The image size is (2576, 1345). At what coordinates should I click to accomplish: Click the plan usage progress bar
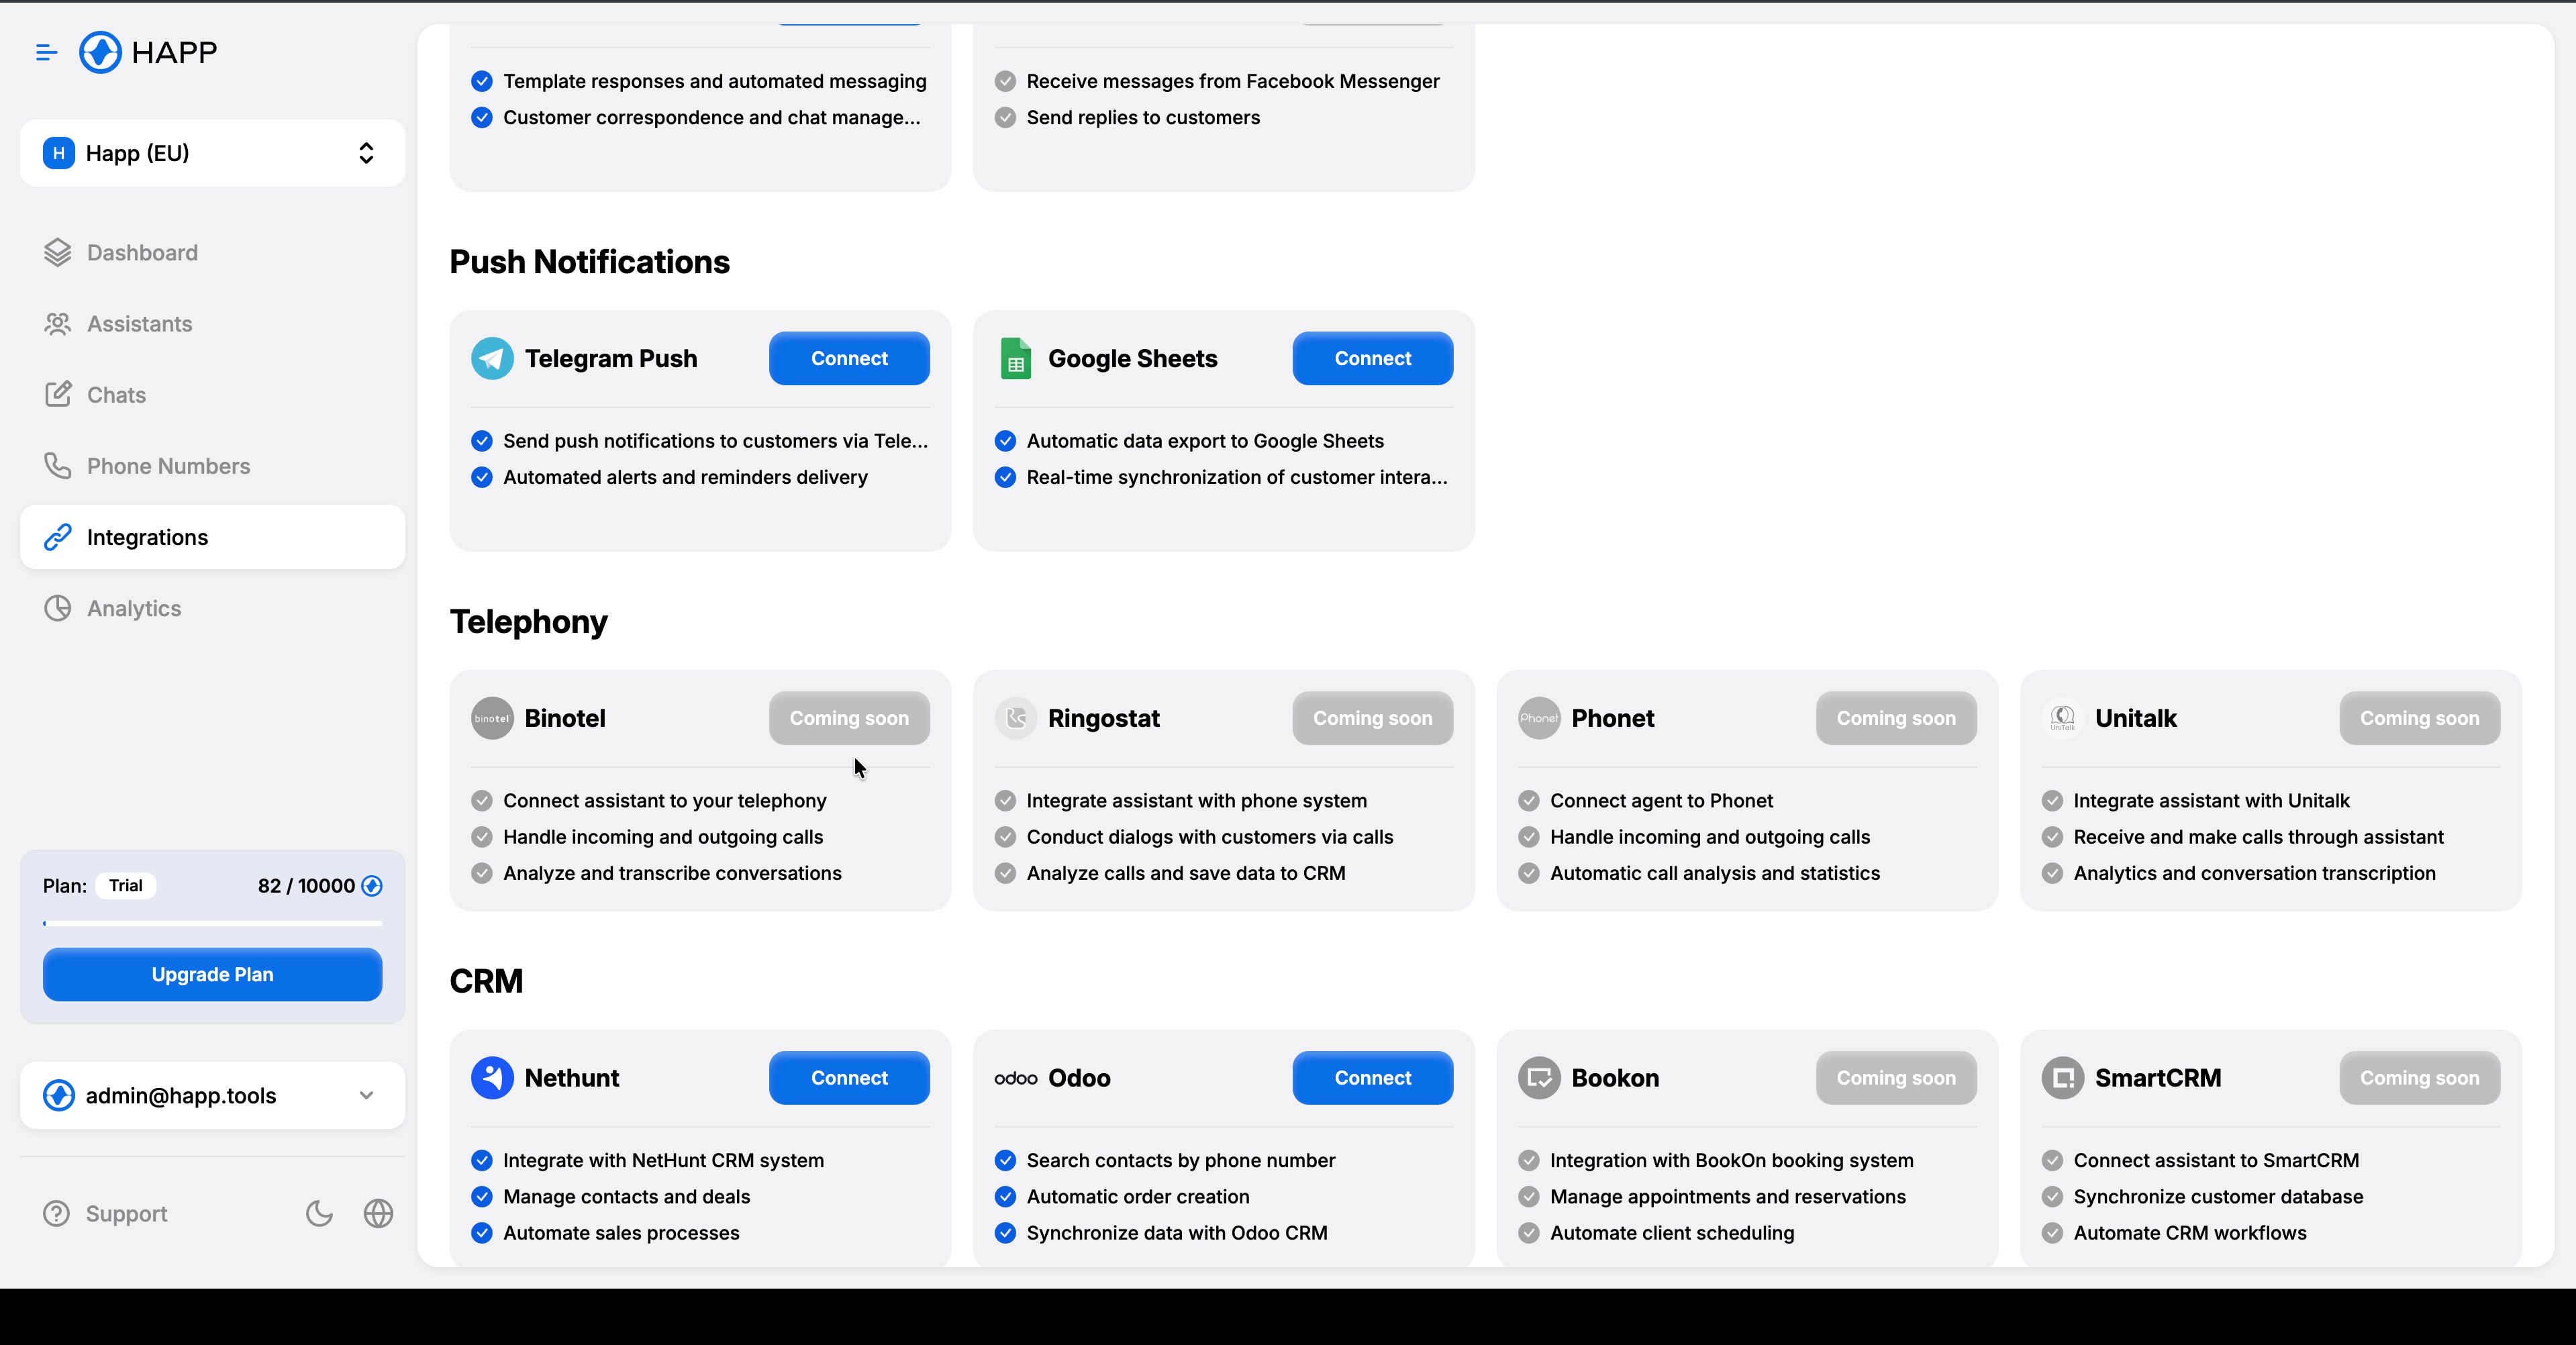tap(212, 923)
